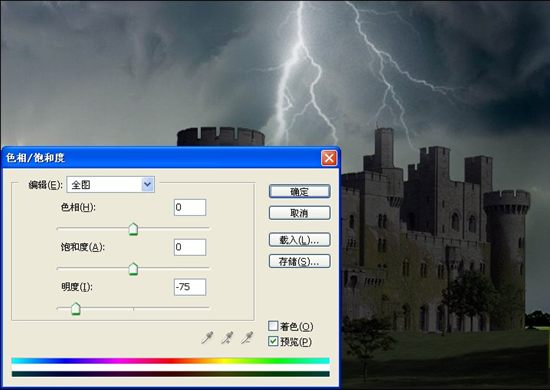
Task: Focus the 色相(H) value field
Action: pyautogui.click(x=190, y=207)
